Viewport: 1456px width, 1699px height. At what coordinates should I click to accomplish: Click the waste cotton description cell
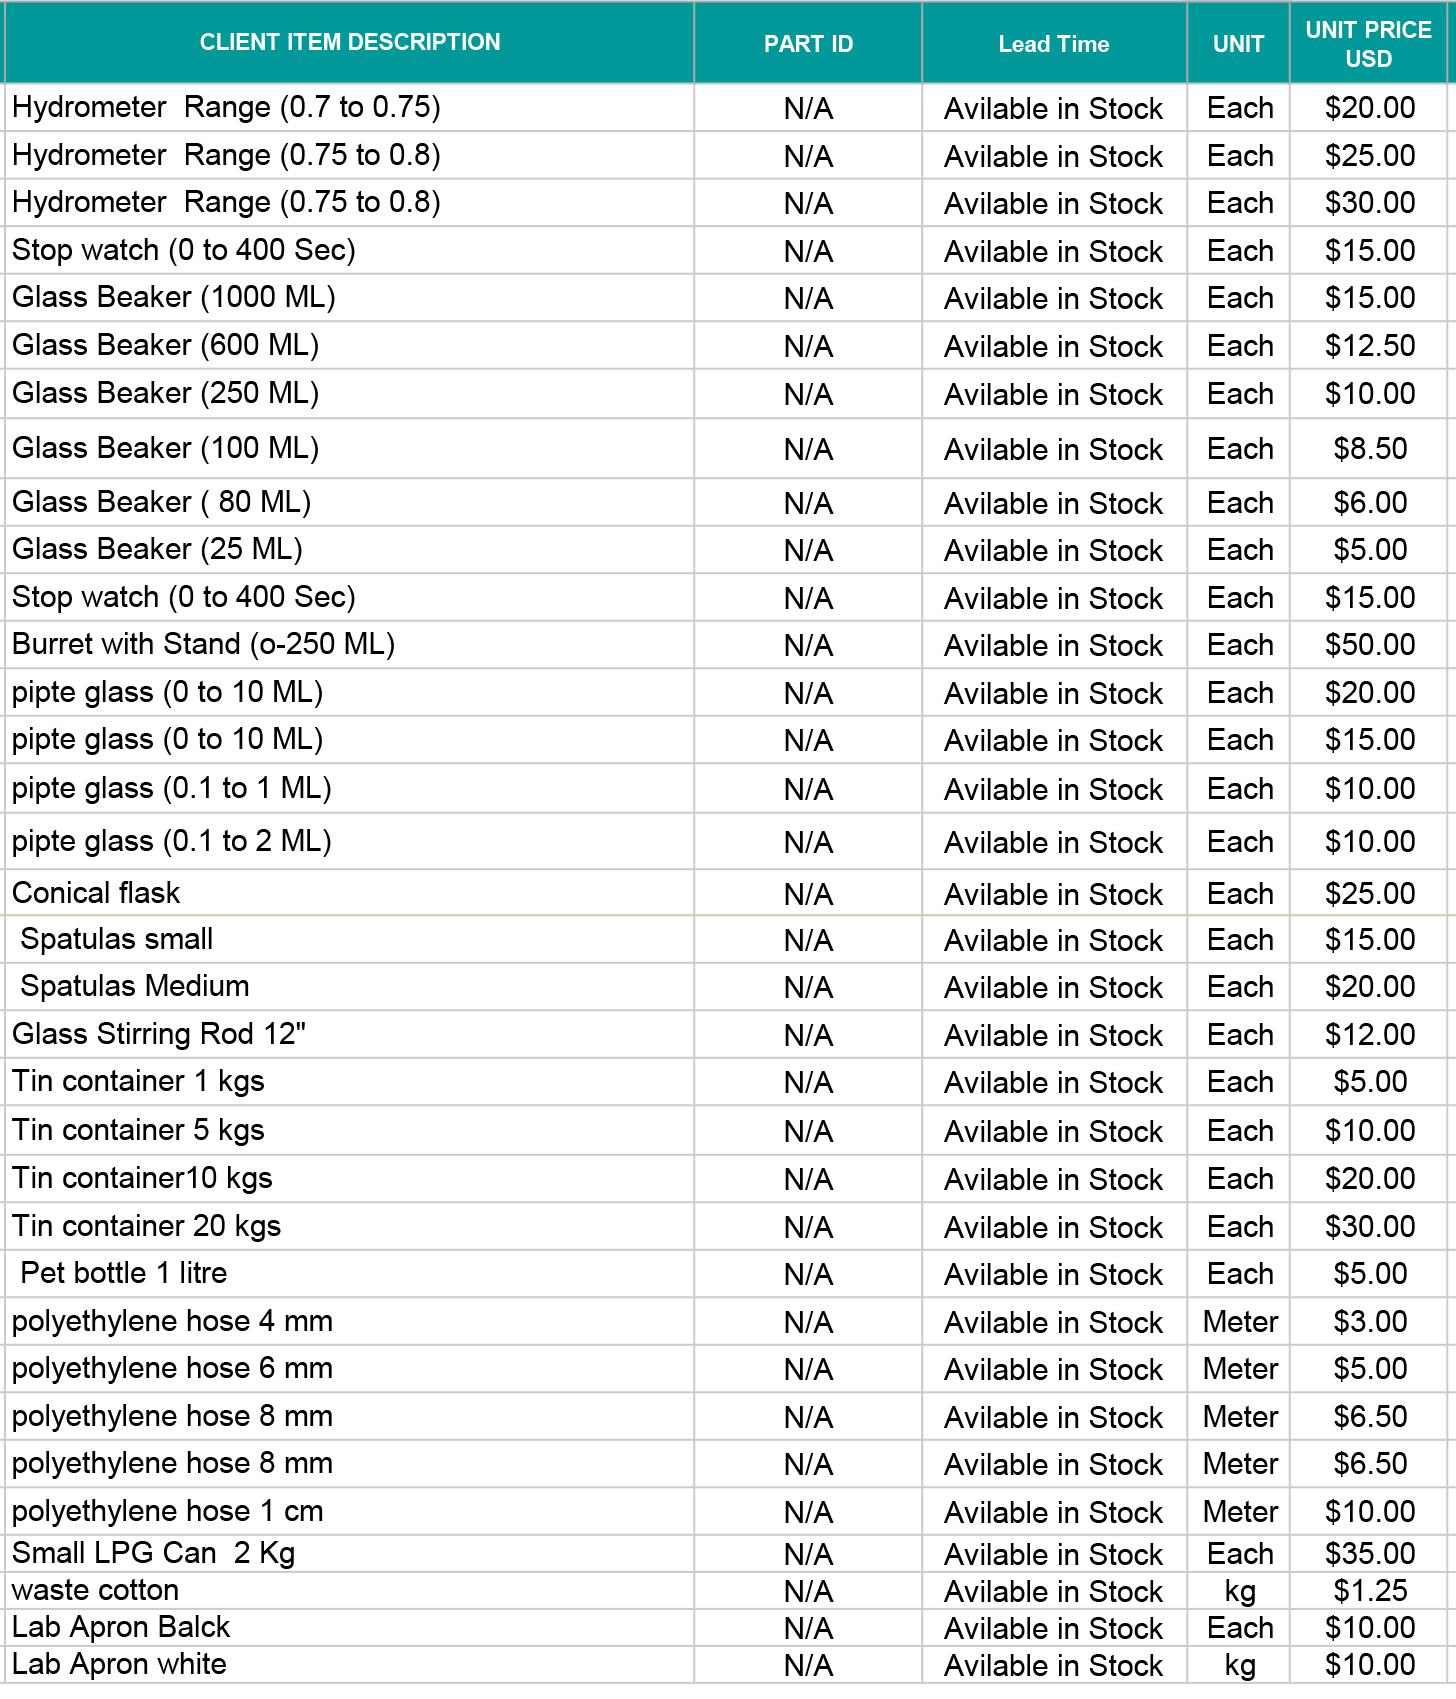click(96, 1590)
